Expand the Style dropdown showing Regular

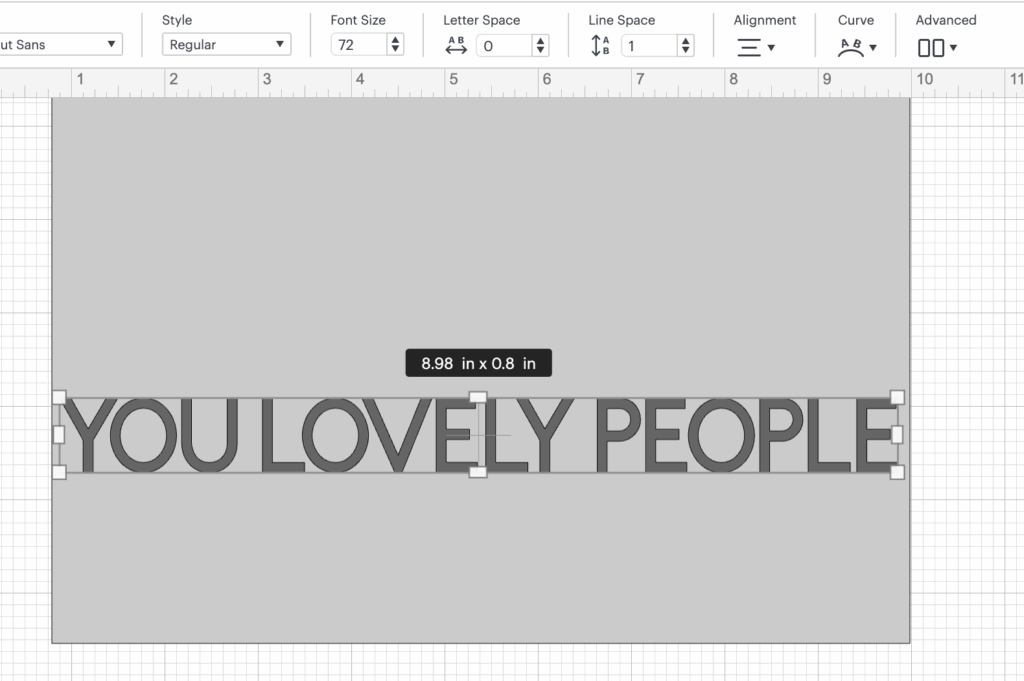[226, 45]
